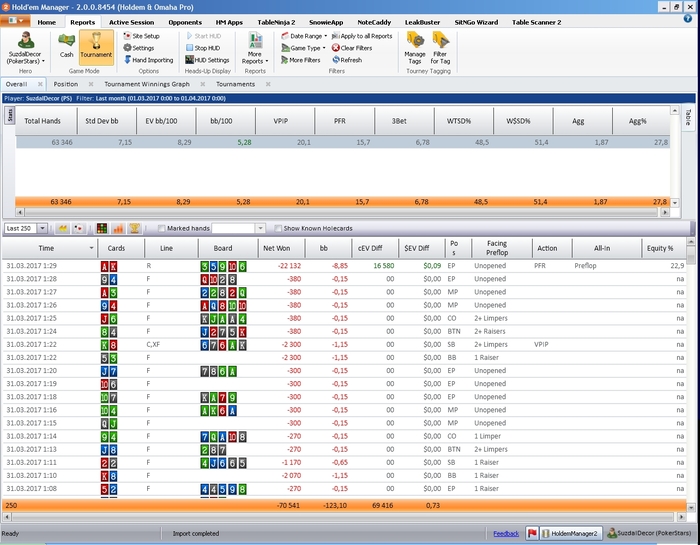Open the hero player SuzdalDecor selector

pyautogui.click(x=25, y=48)
